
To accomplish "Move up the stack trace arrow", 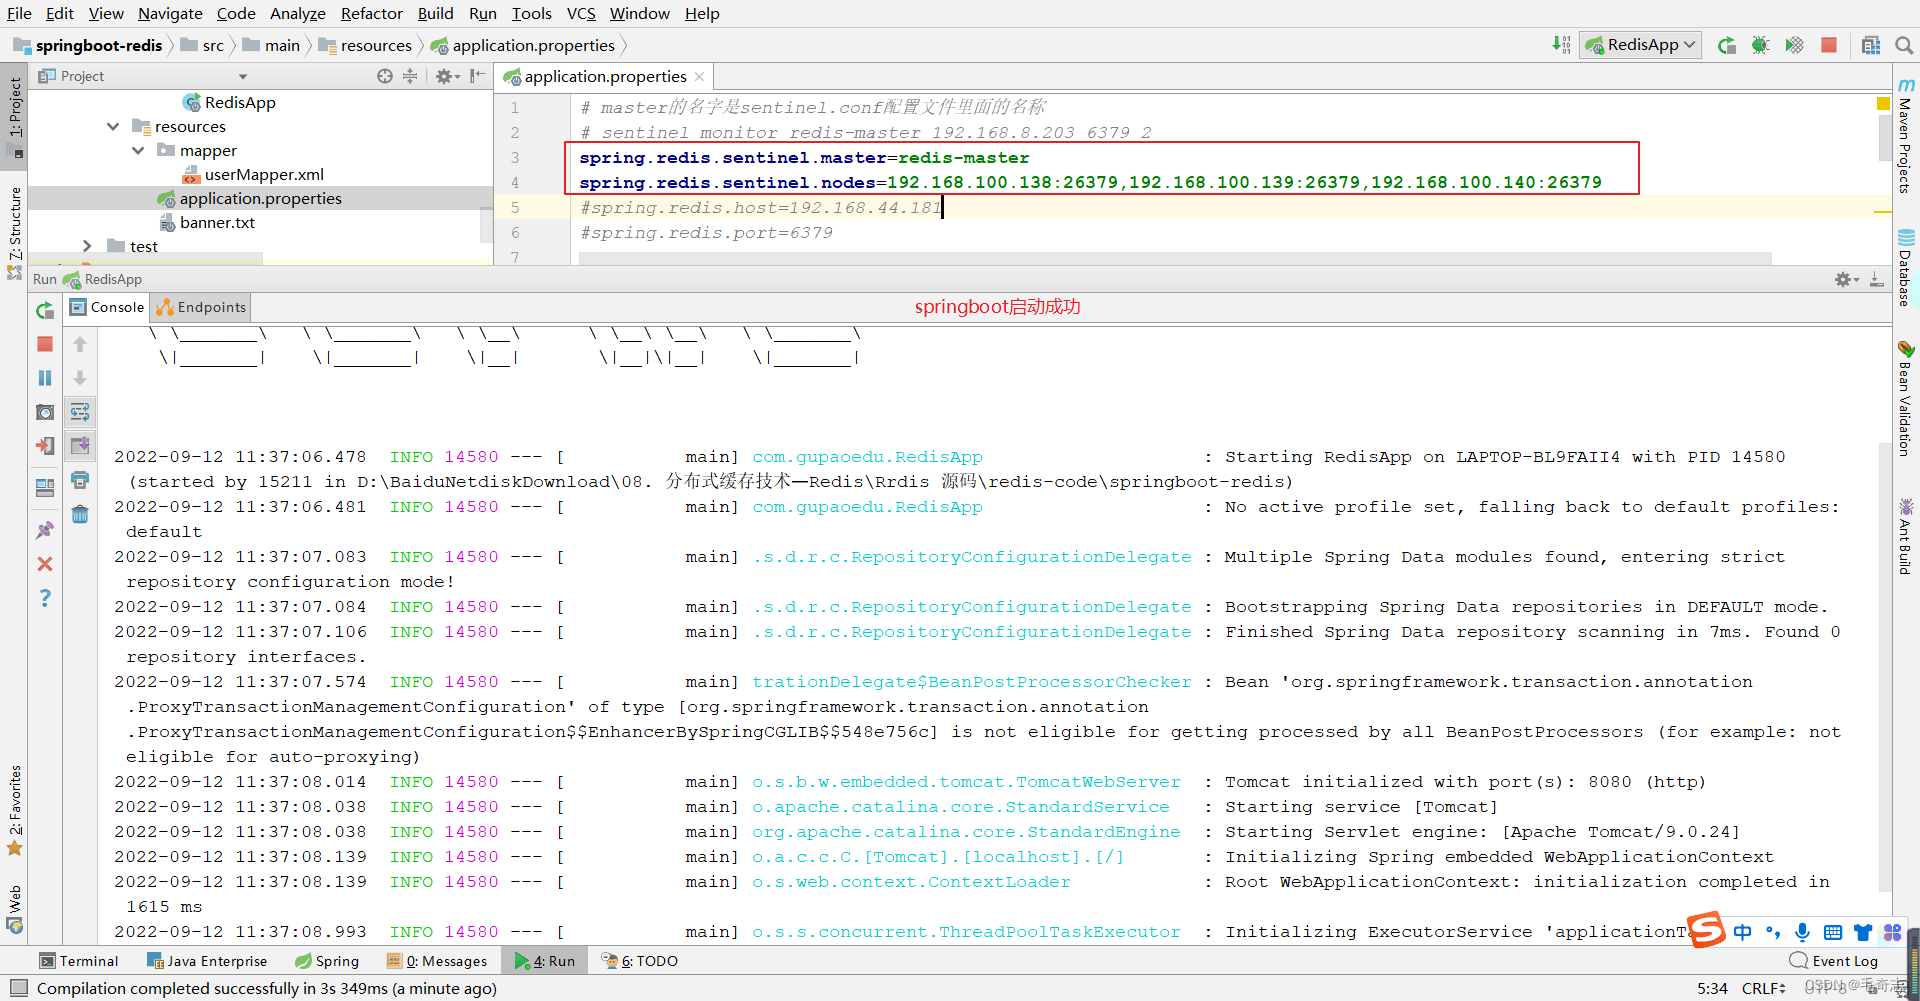I will pyautogui.click(x=80, y=344).
